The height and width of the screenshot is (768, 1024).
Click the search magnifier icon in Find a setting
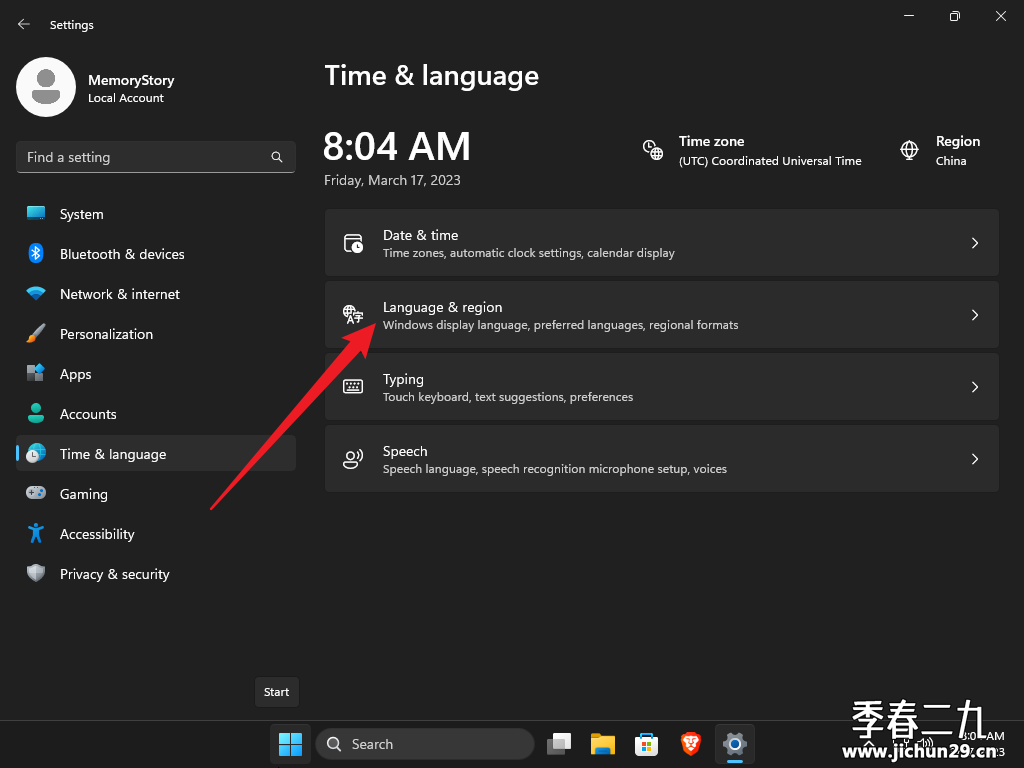[x=277, y=157]
